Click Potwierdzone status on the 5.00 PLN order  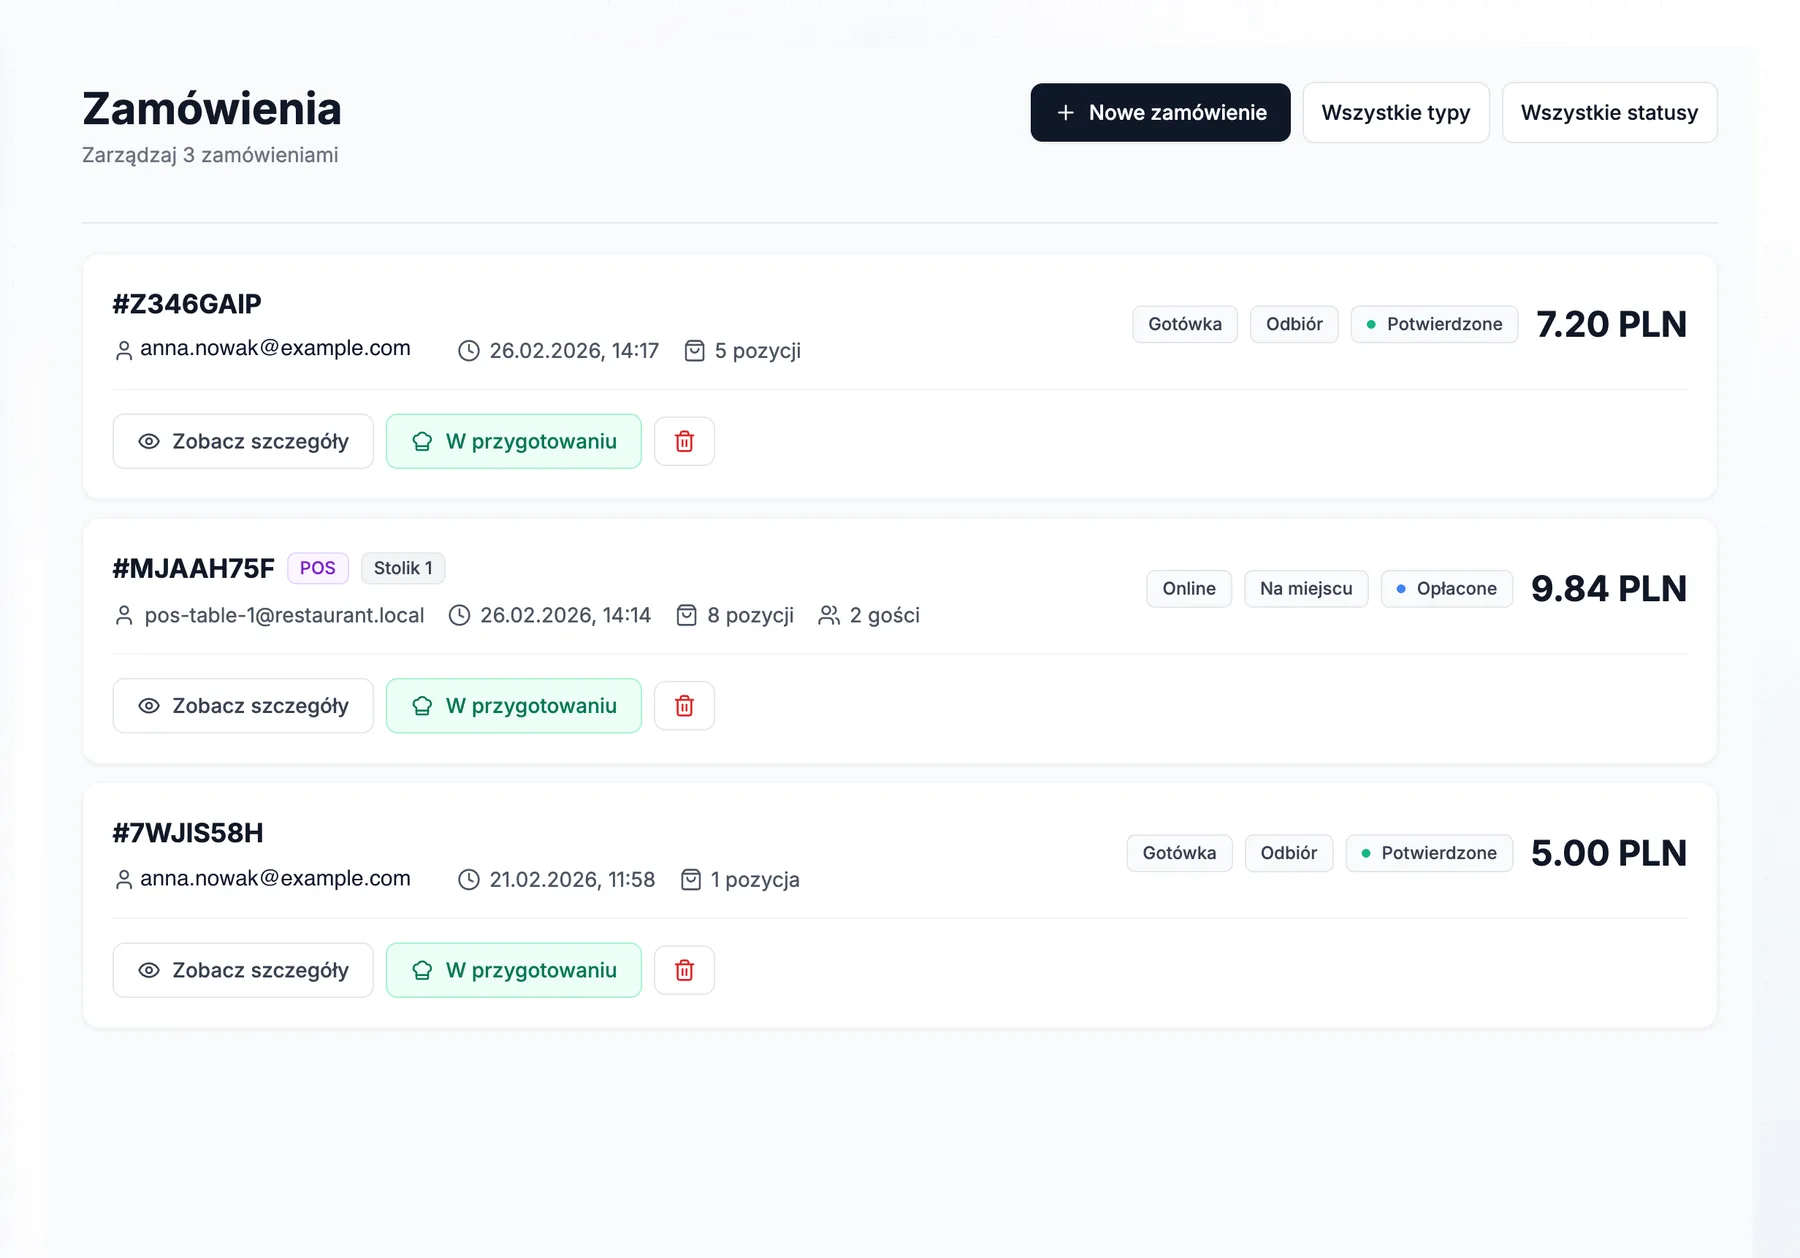[1429, 853]
